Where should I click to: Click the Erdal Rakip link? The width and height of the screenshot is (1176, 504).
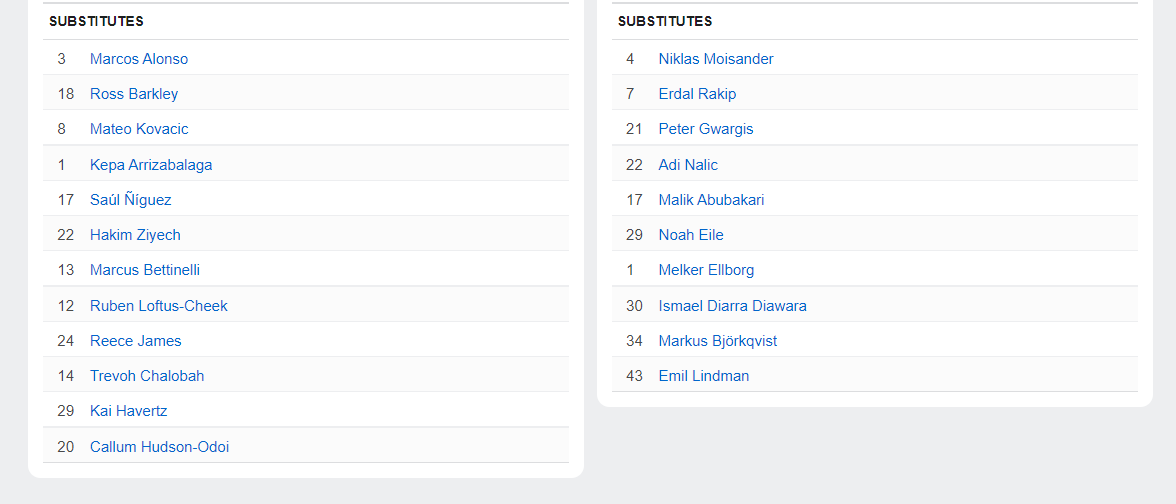(x=697, y=94)
